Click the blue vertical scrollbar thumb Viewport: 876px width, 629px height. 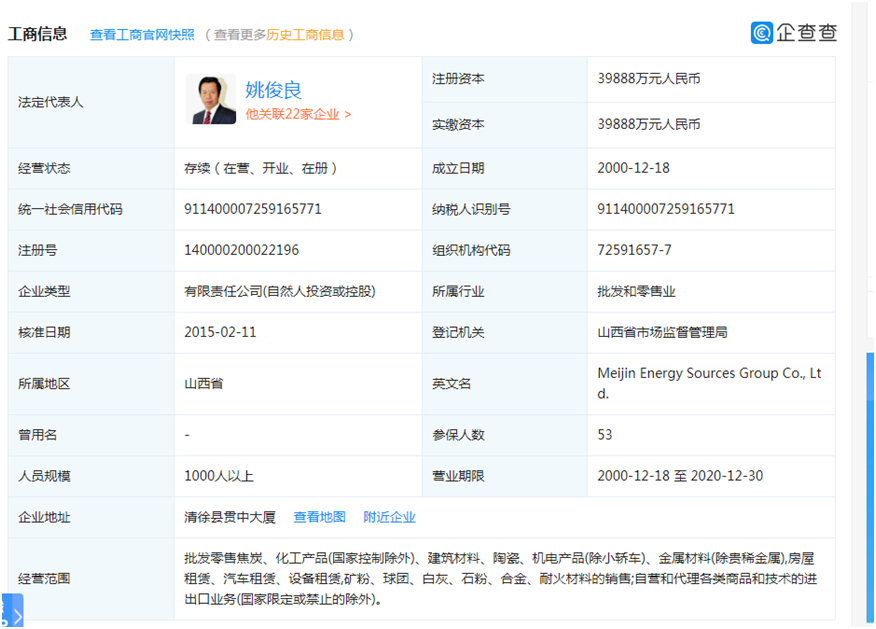[x=870, y=487]
